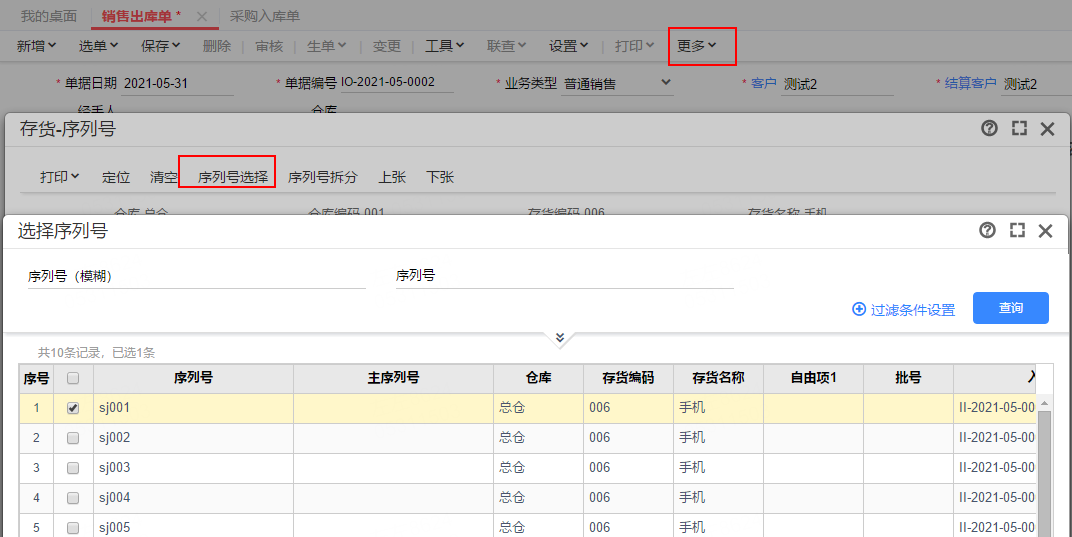1072x537 pixels.
Task: Close the 销售出库单 tab with X
Action: click(202, 17)
